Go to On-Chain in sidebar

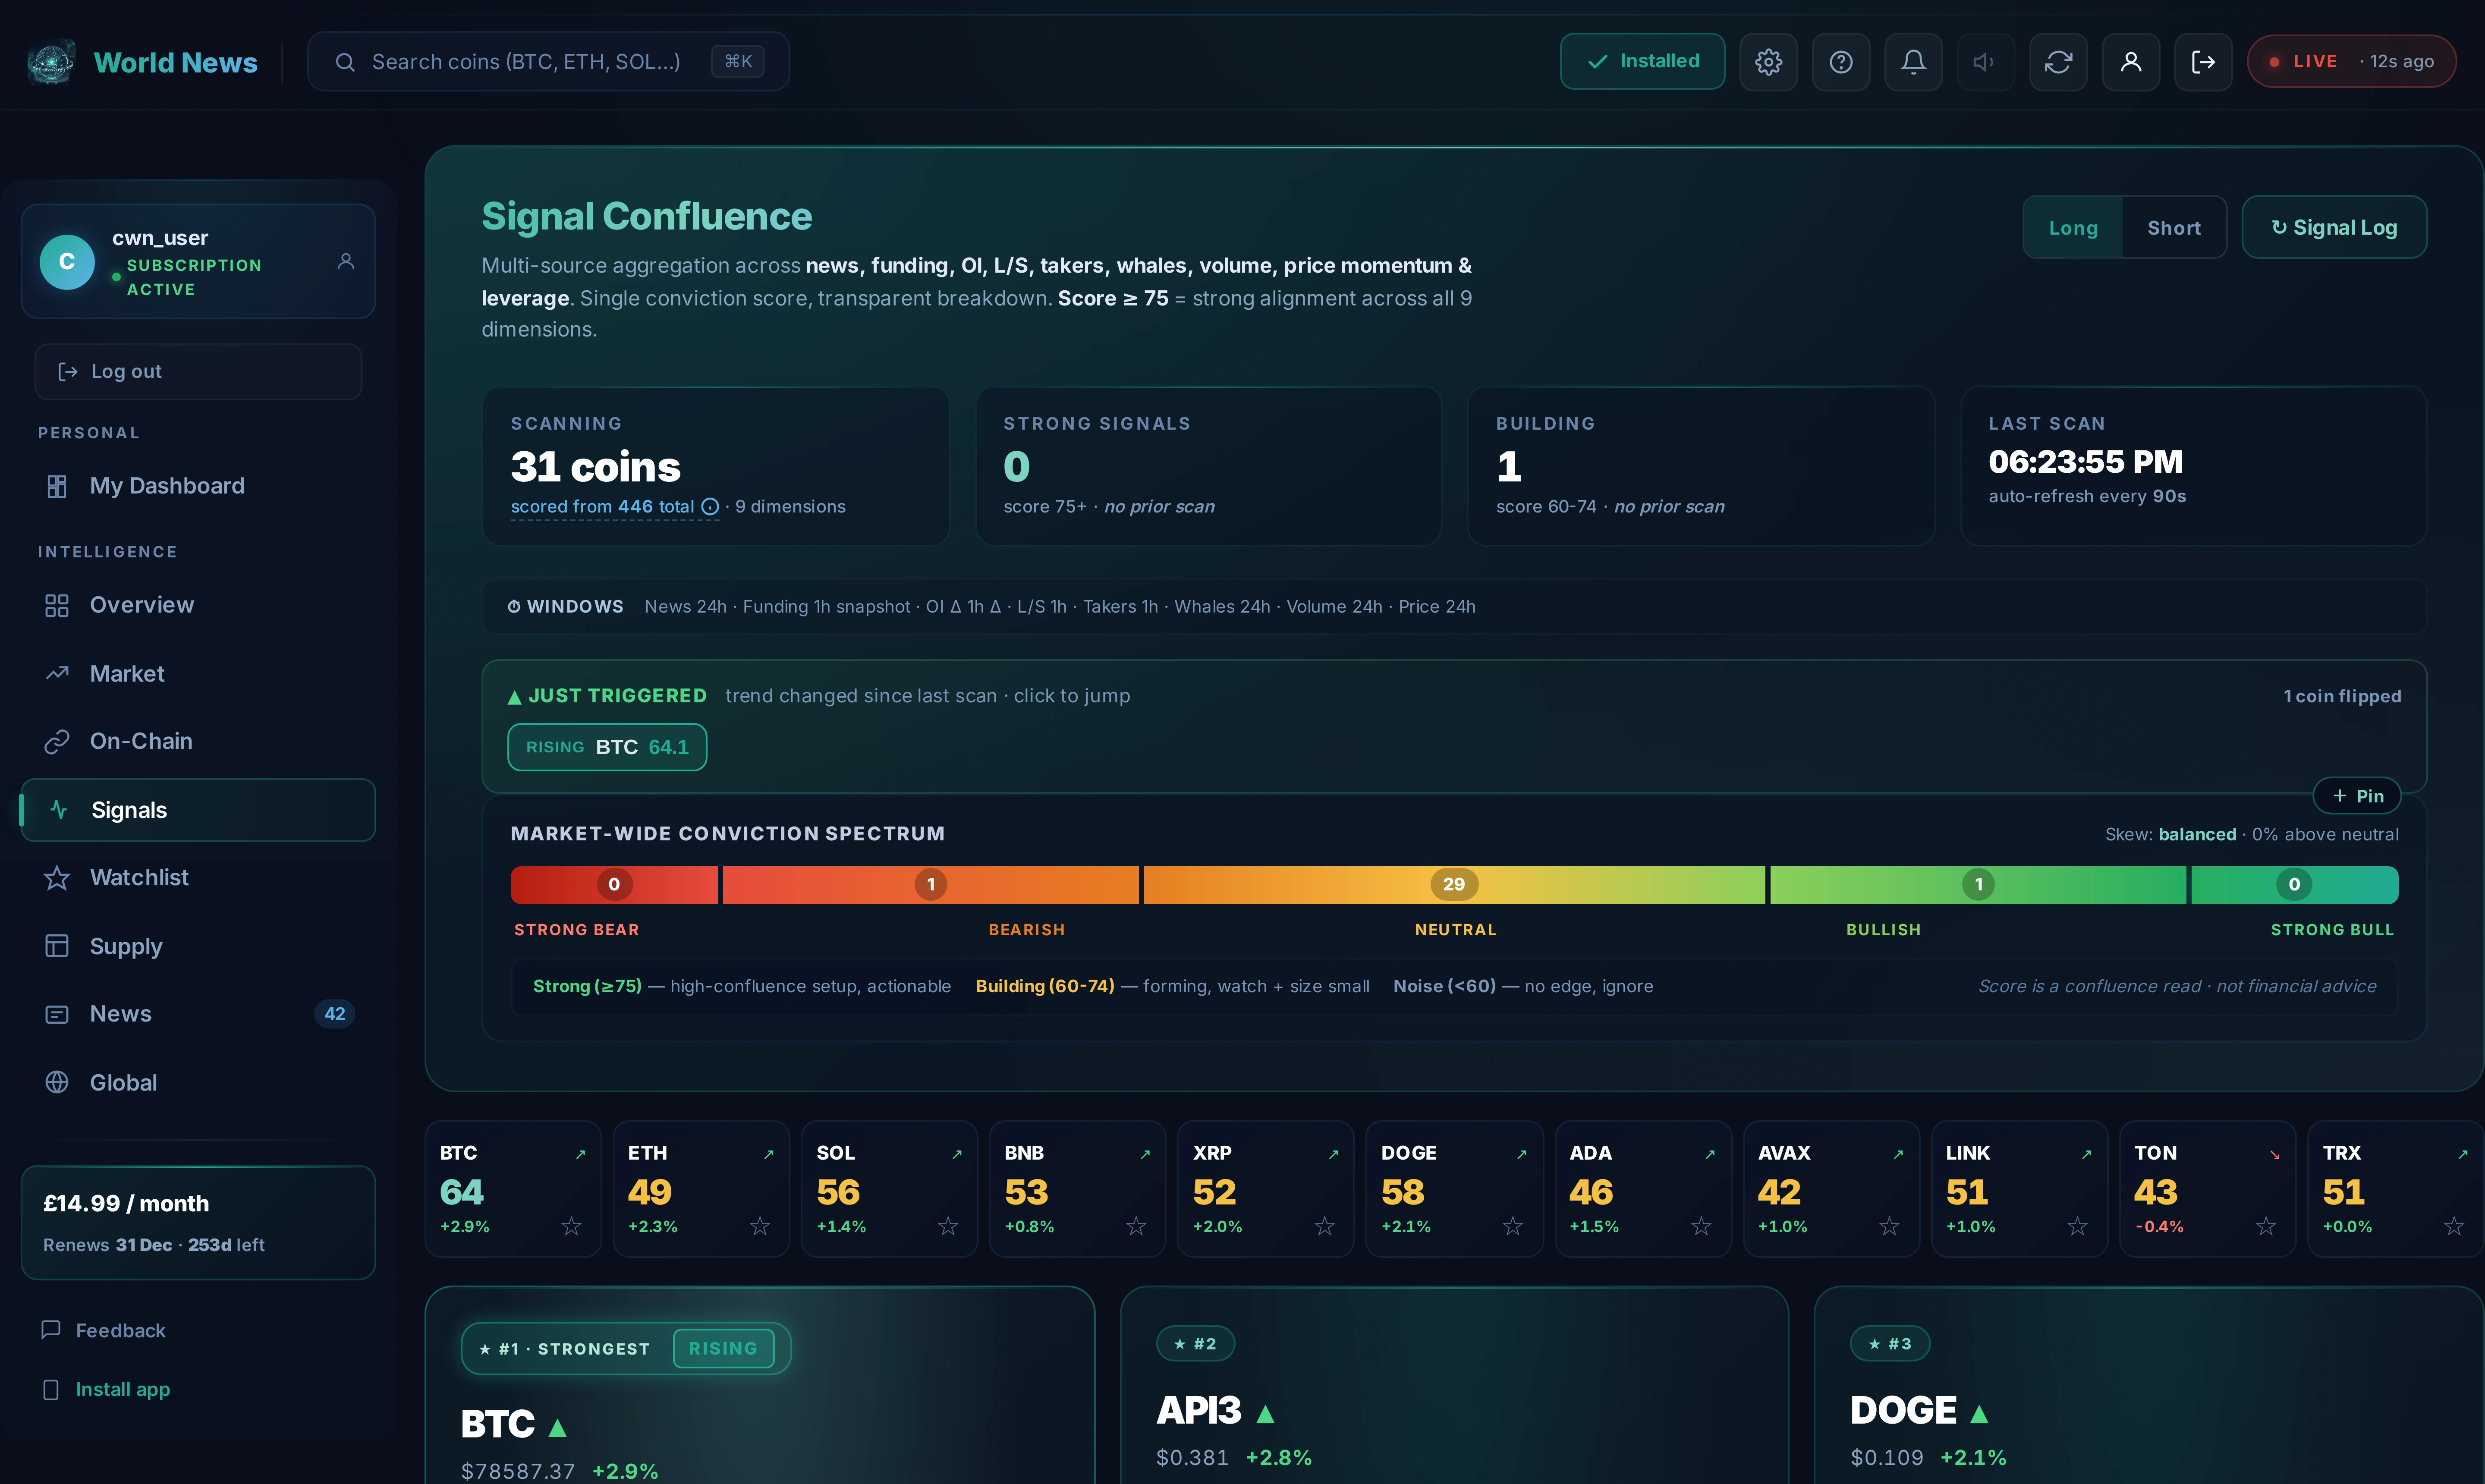198,742
